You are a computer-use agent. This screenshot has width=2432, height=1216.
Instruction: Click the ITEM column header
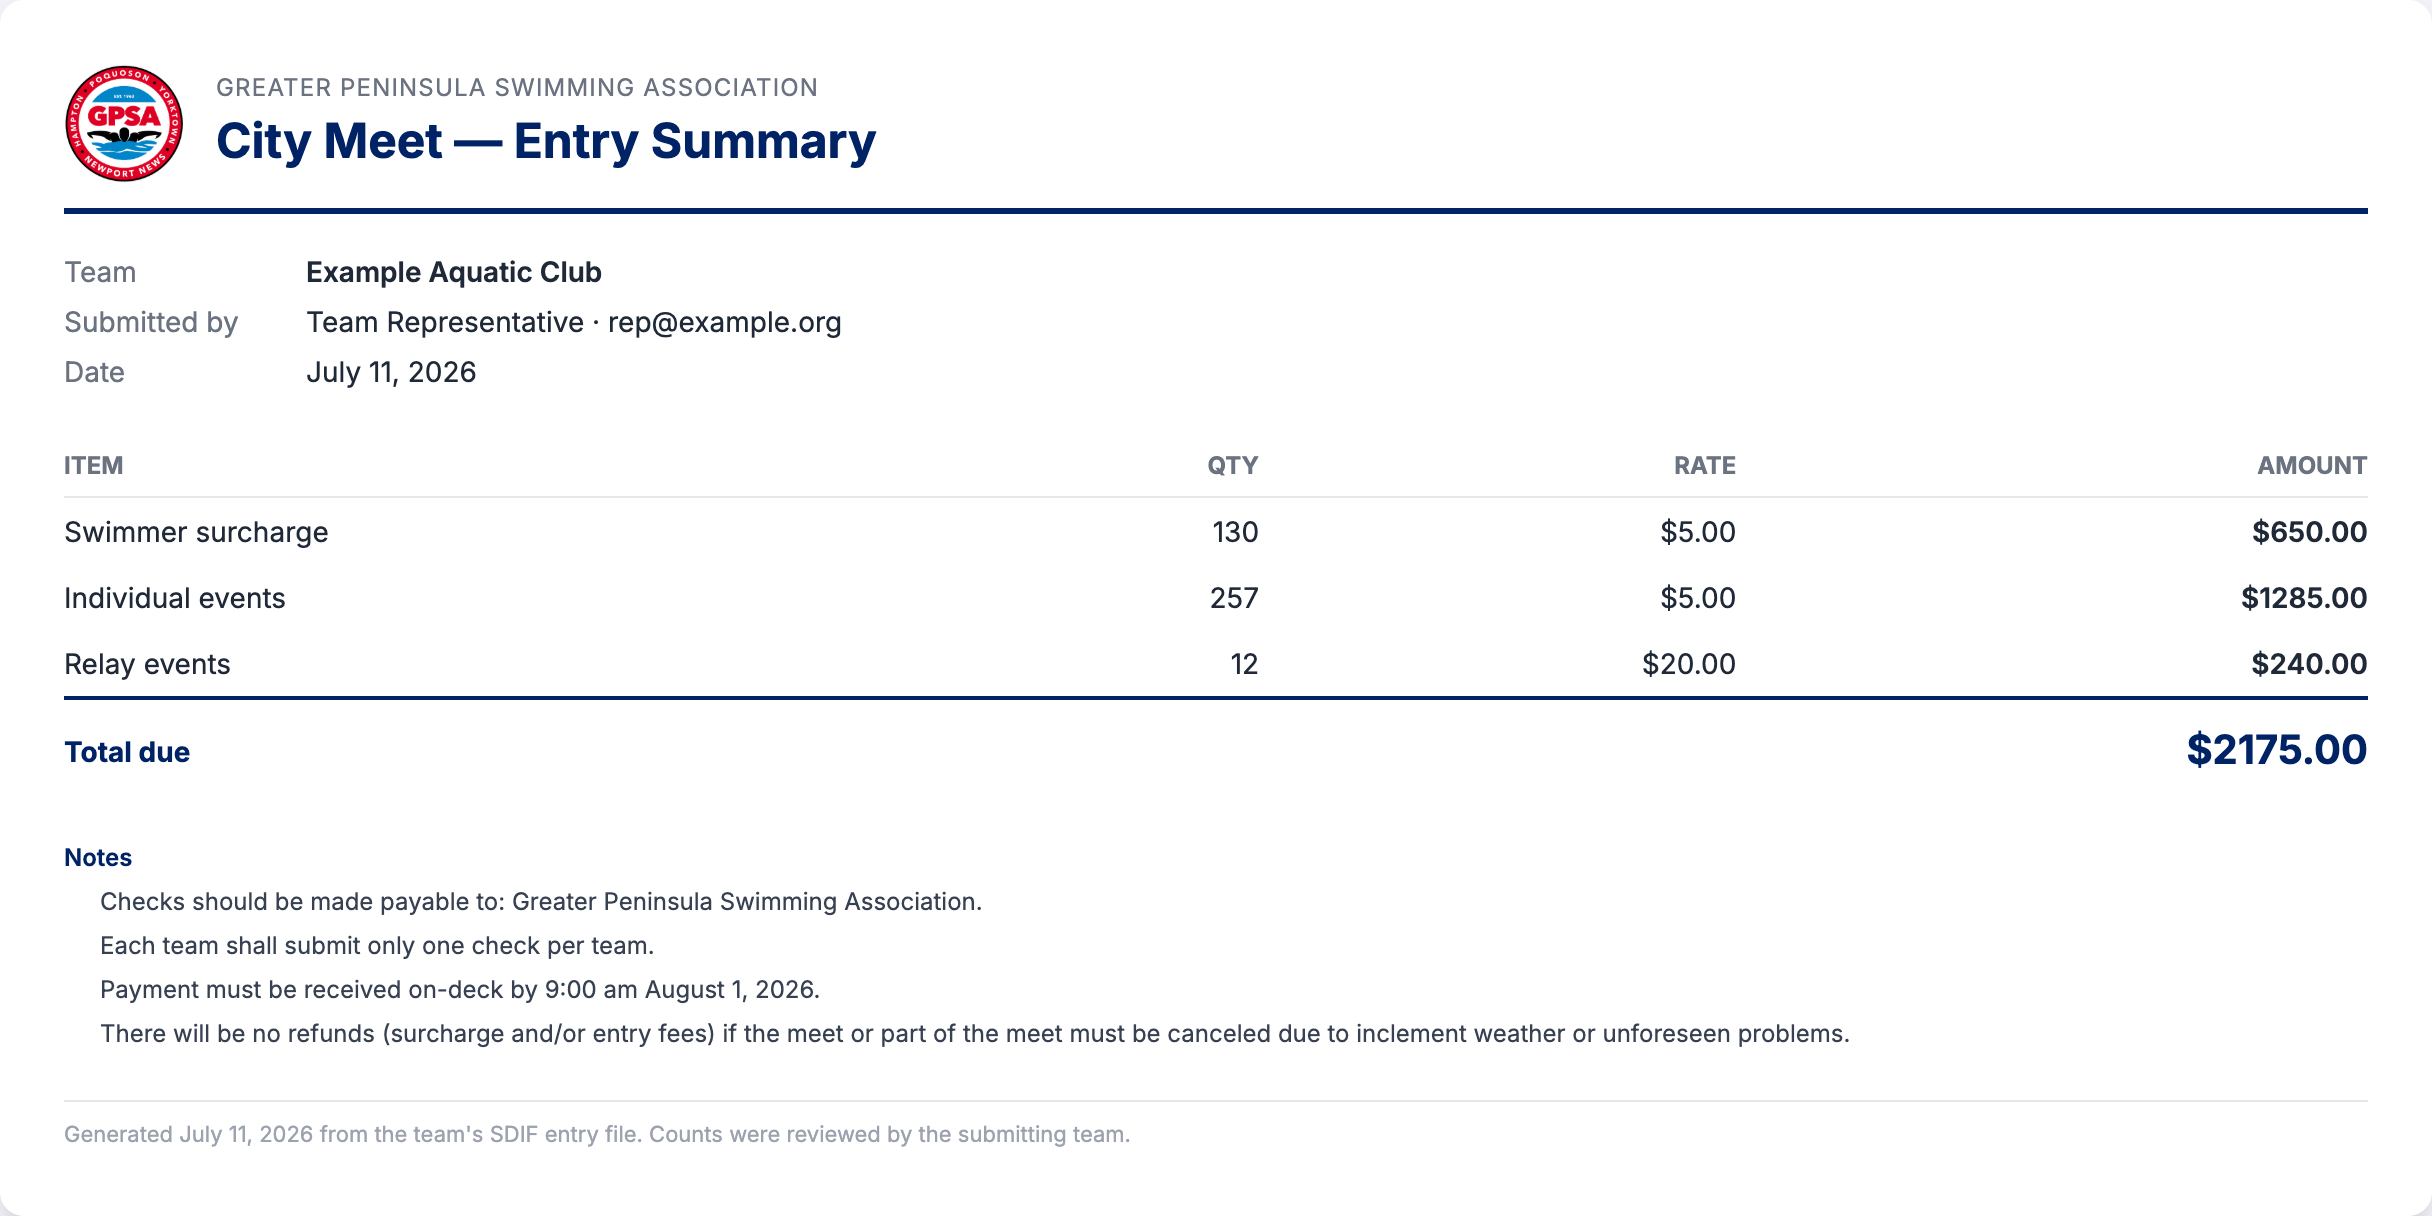tap(94, 466)
